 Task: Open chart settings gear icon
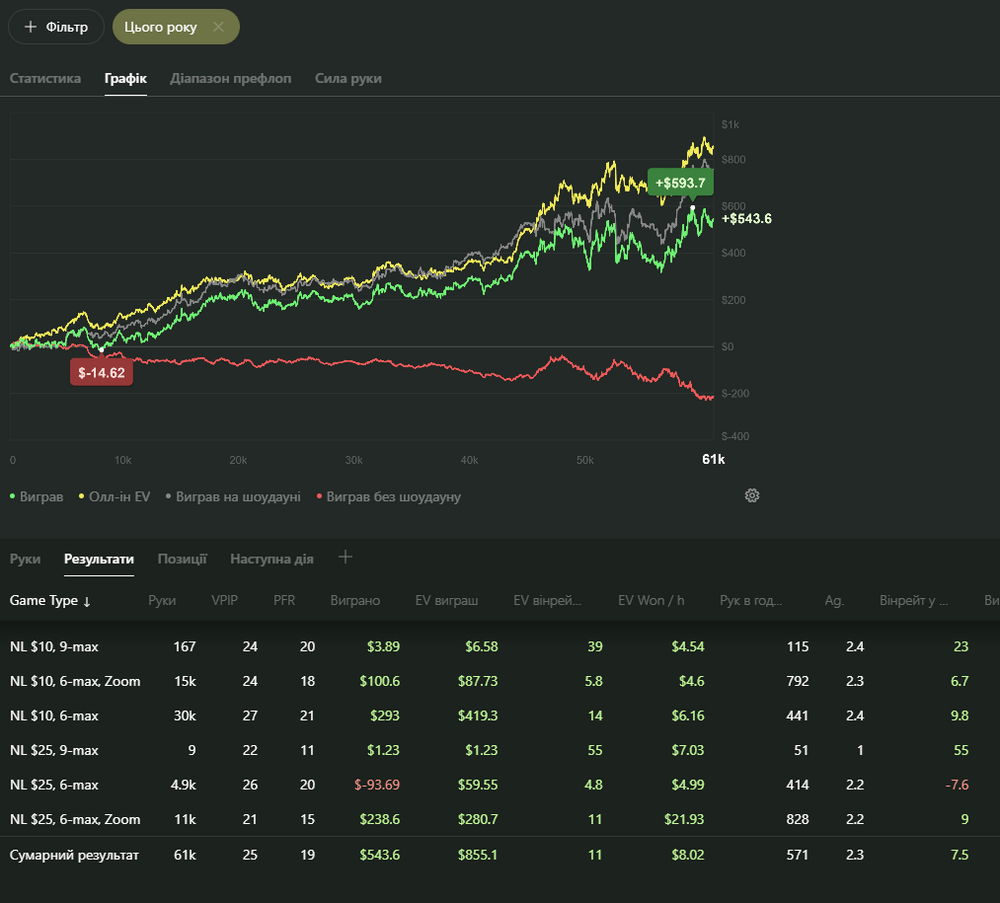click(x=752, y=495)
